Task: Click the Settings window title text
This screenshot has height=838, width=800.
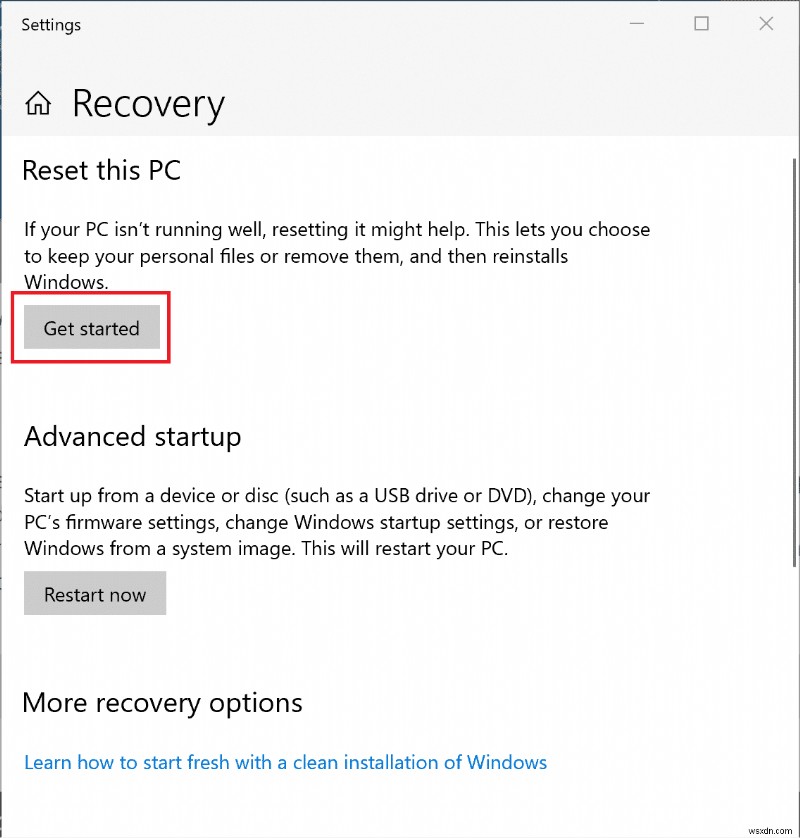Action: click(51, 24)
